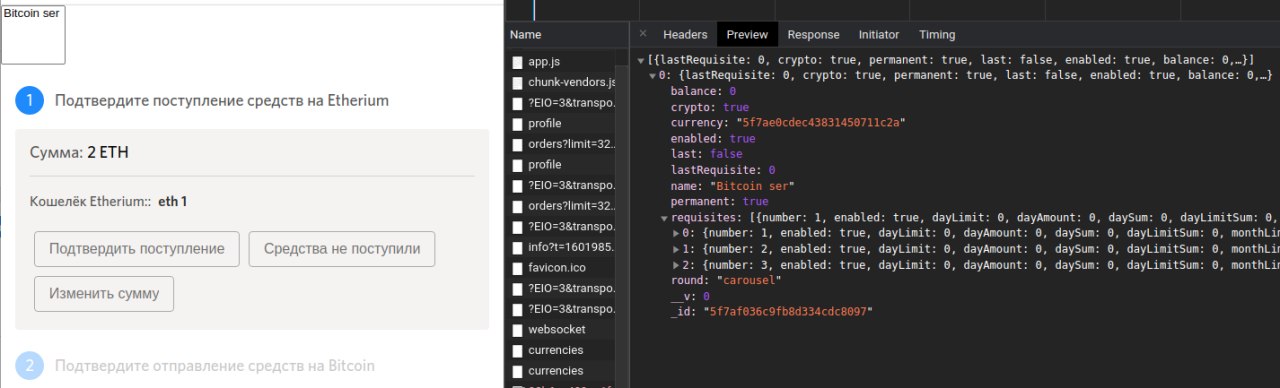Switch to the Headers tab
The width and height of the screenshot is (1280, 388).
[x=685, y=34]
